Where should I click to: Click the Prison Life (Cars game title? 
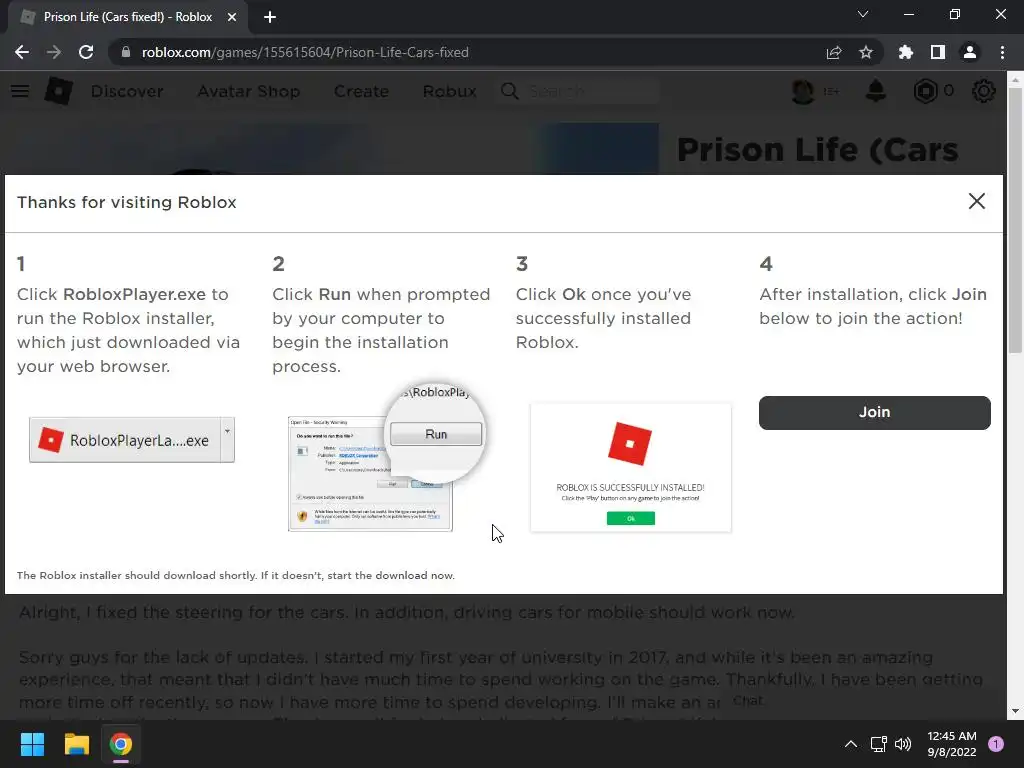818,150
